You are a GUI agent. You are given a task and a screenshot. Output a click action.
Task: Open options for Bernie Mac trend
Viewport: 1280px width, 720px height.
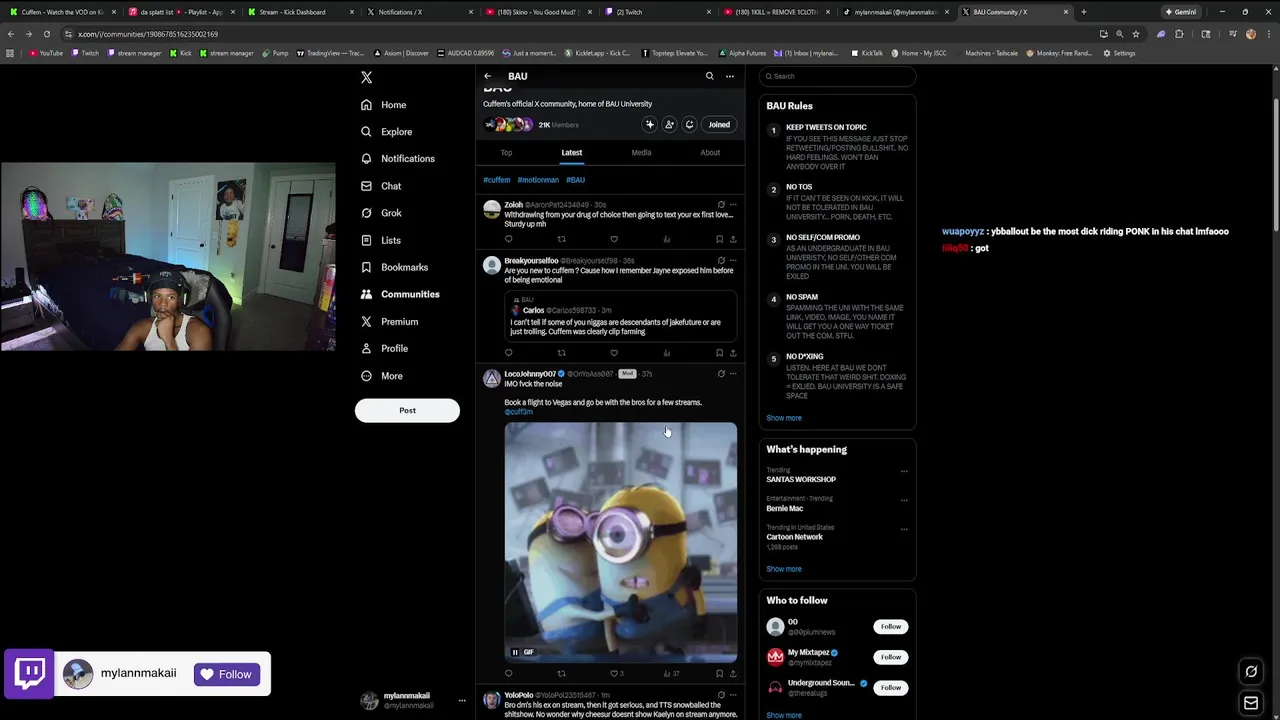[x=904, y=500]
